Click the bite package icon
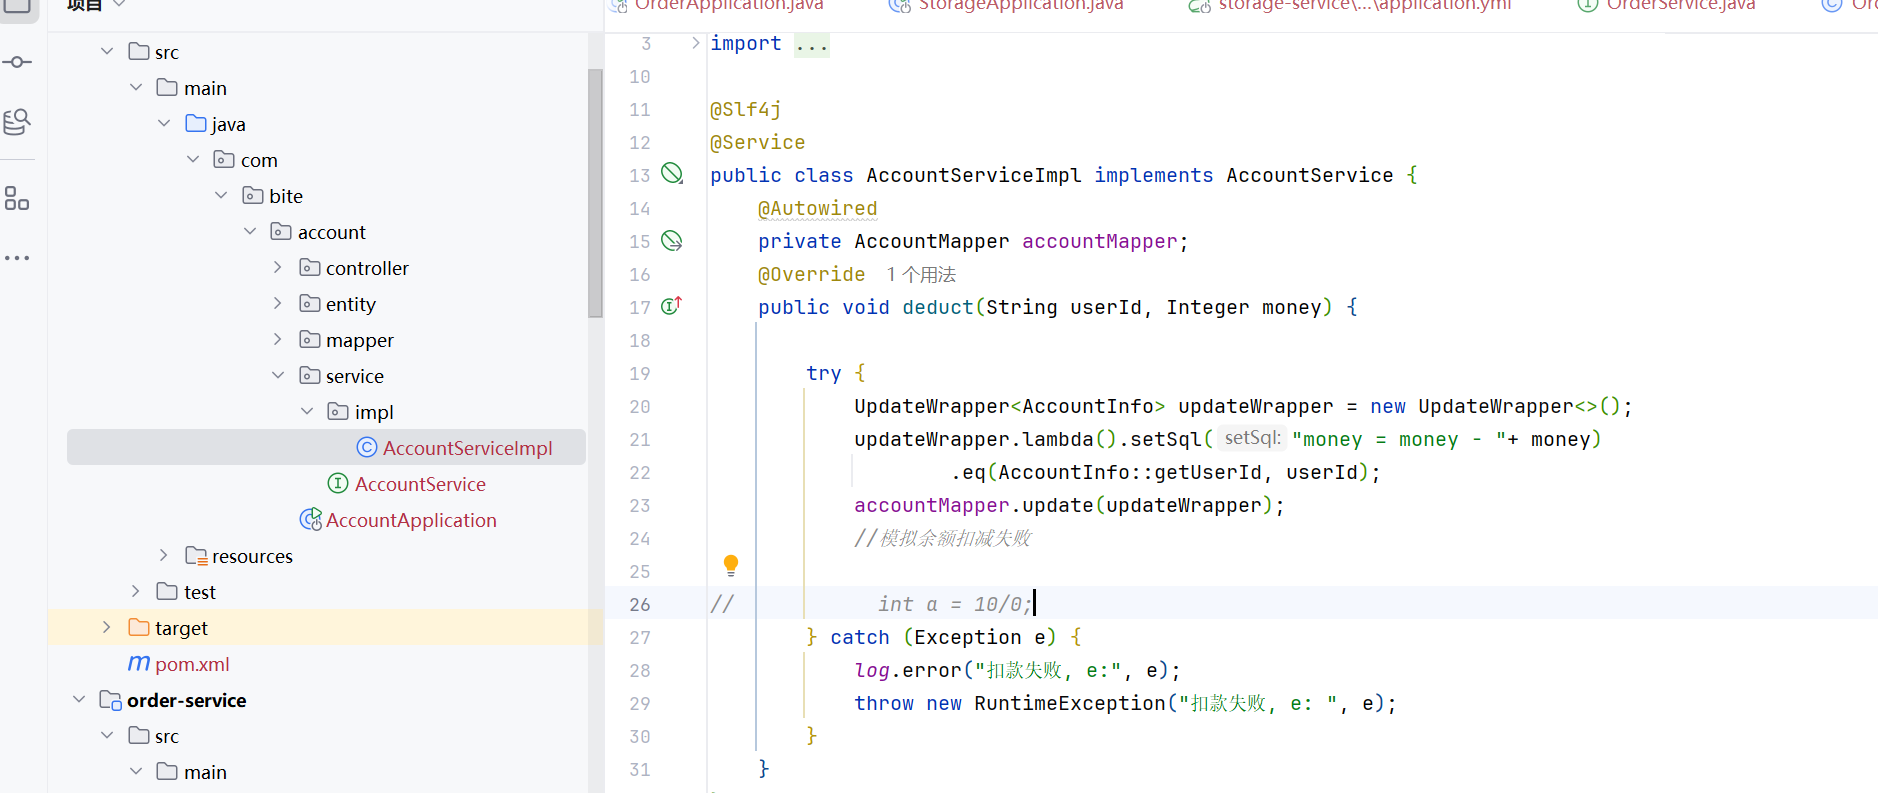The image size is (1878, 793). pos(253,195)
